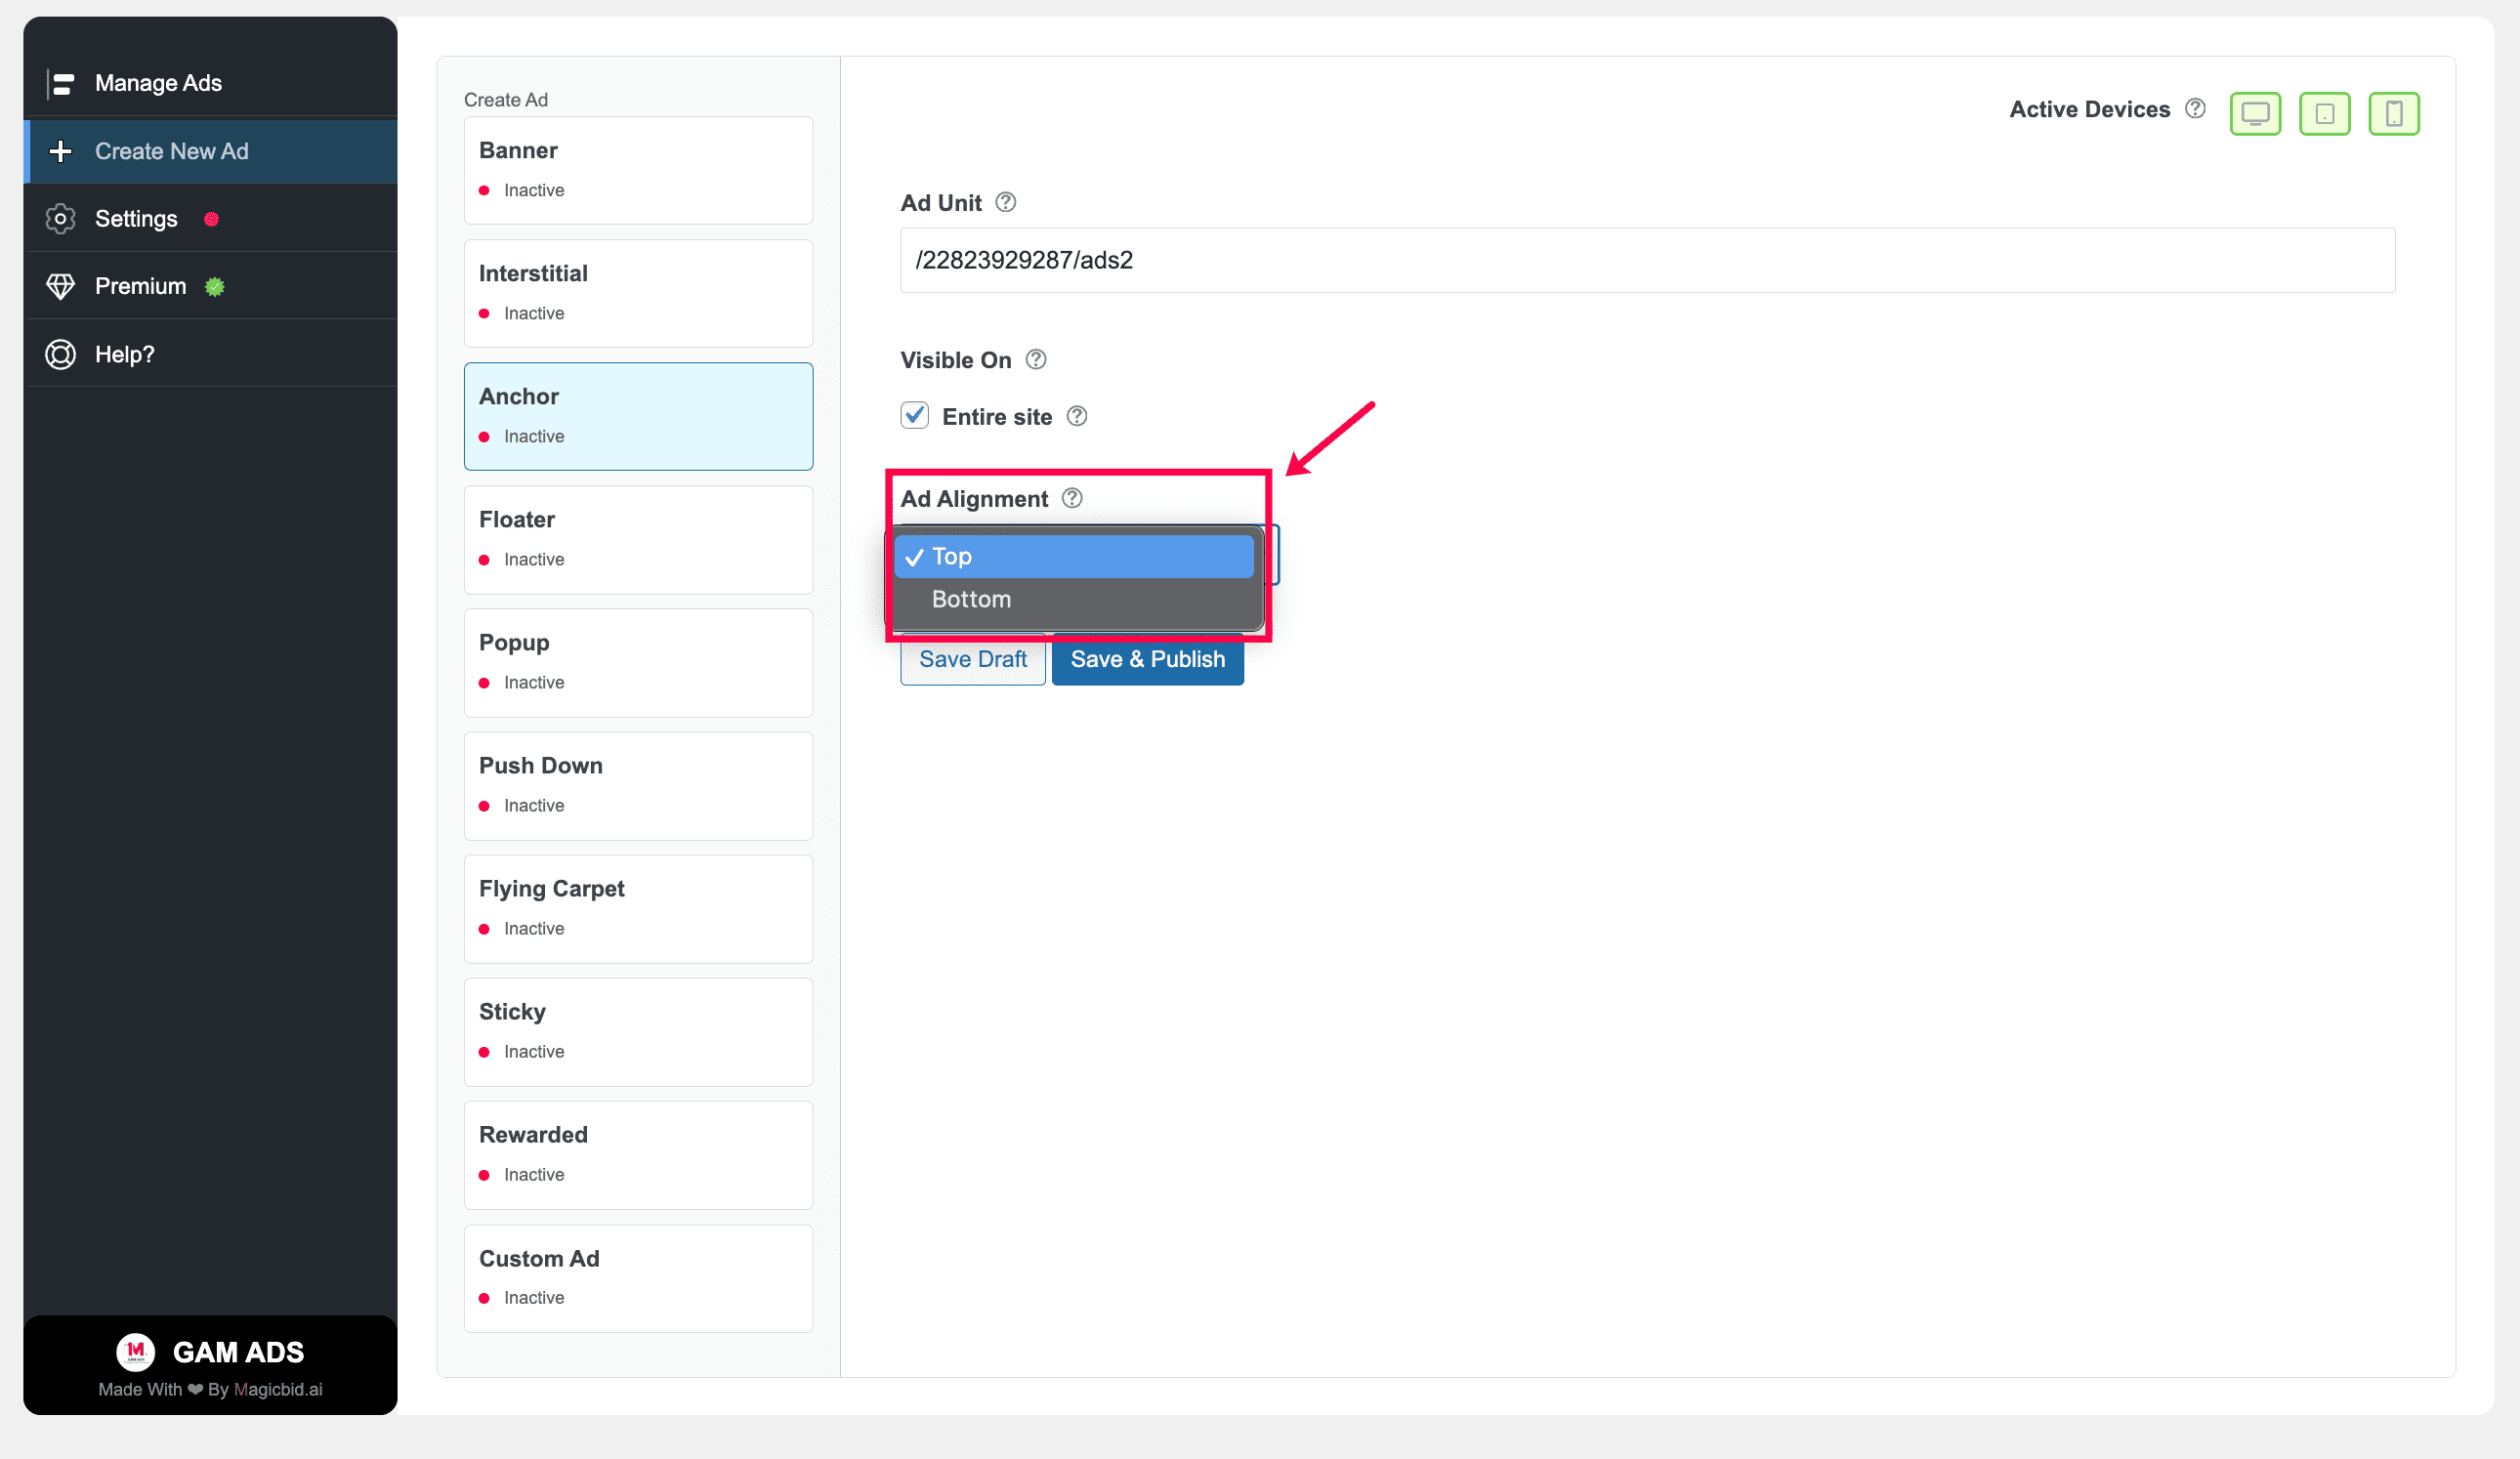Open the Settings menu item
Screen dimensions: 2520x1459
point(211,219)
